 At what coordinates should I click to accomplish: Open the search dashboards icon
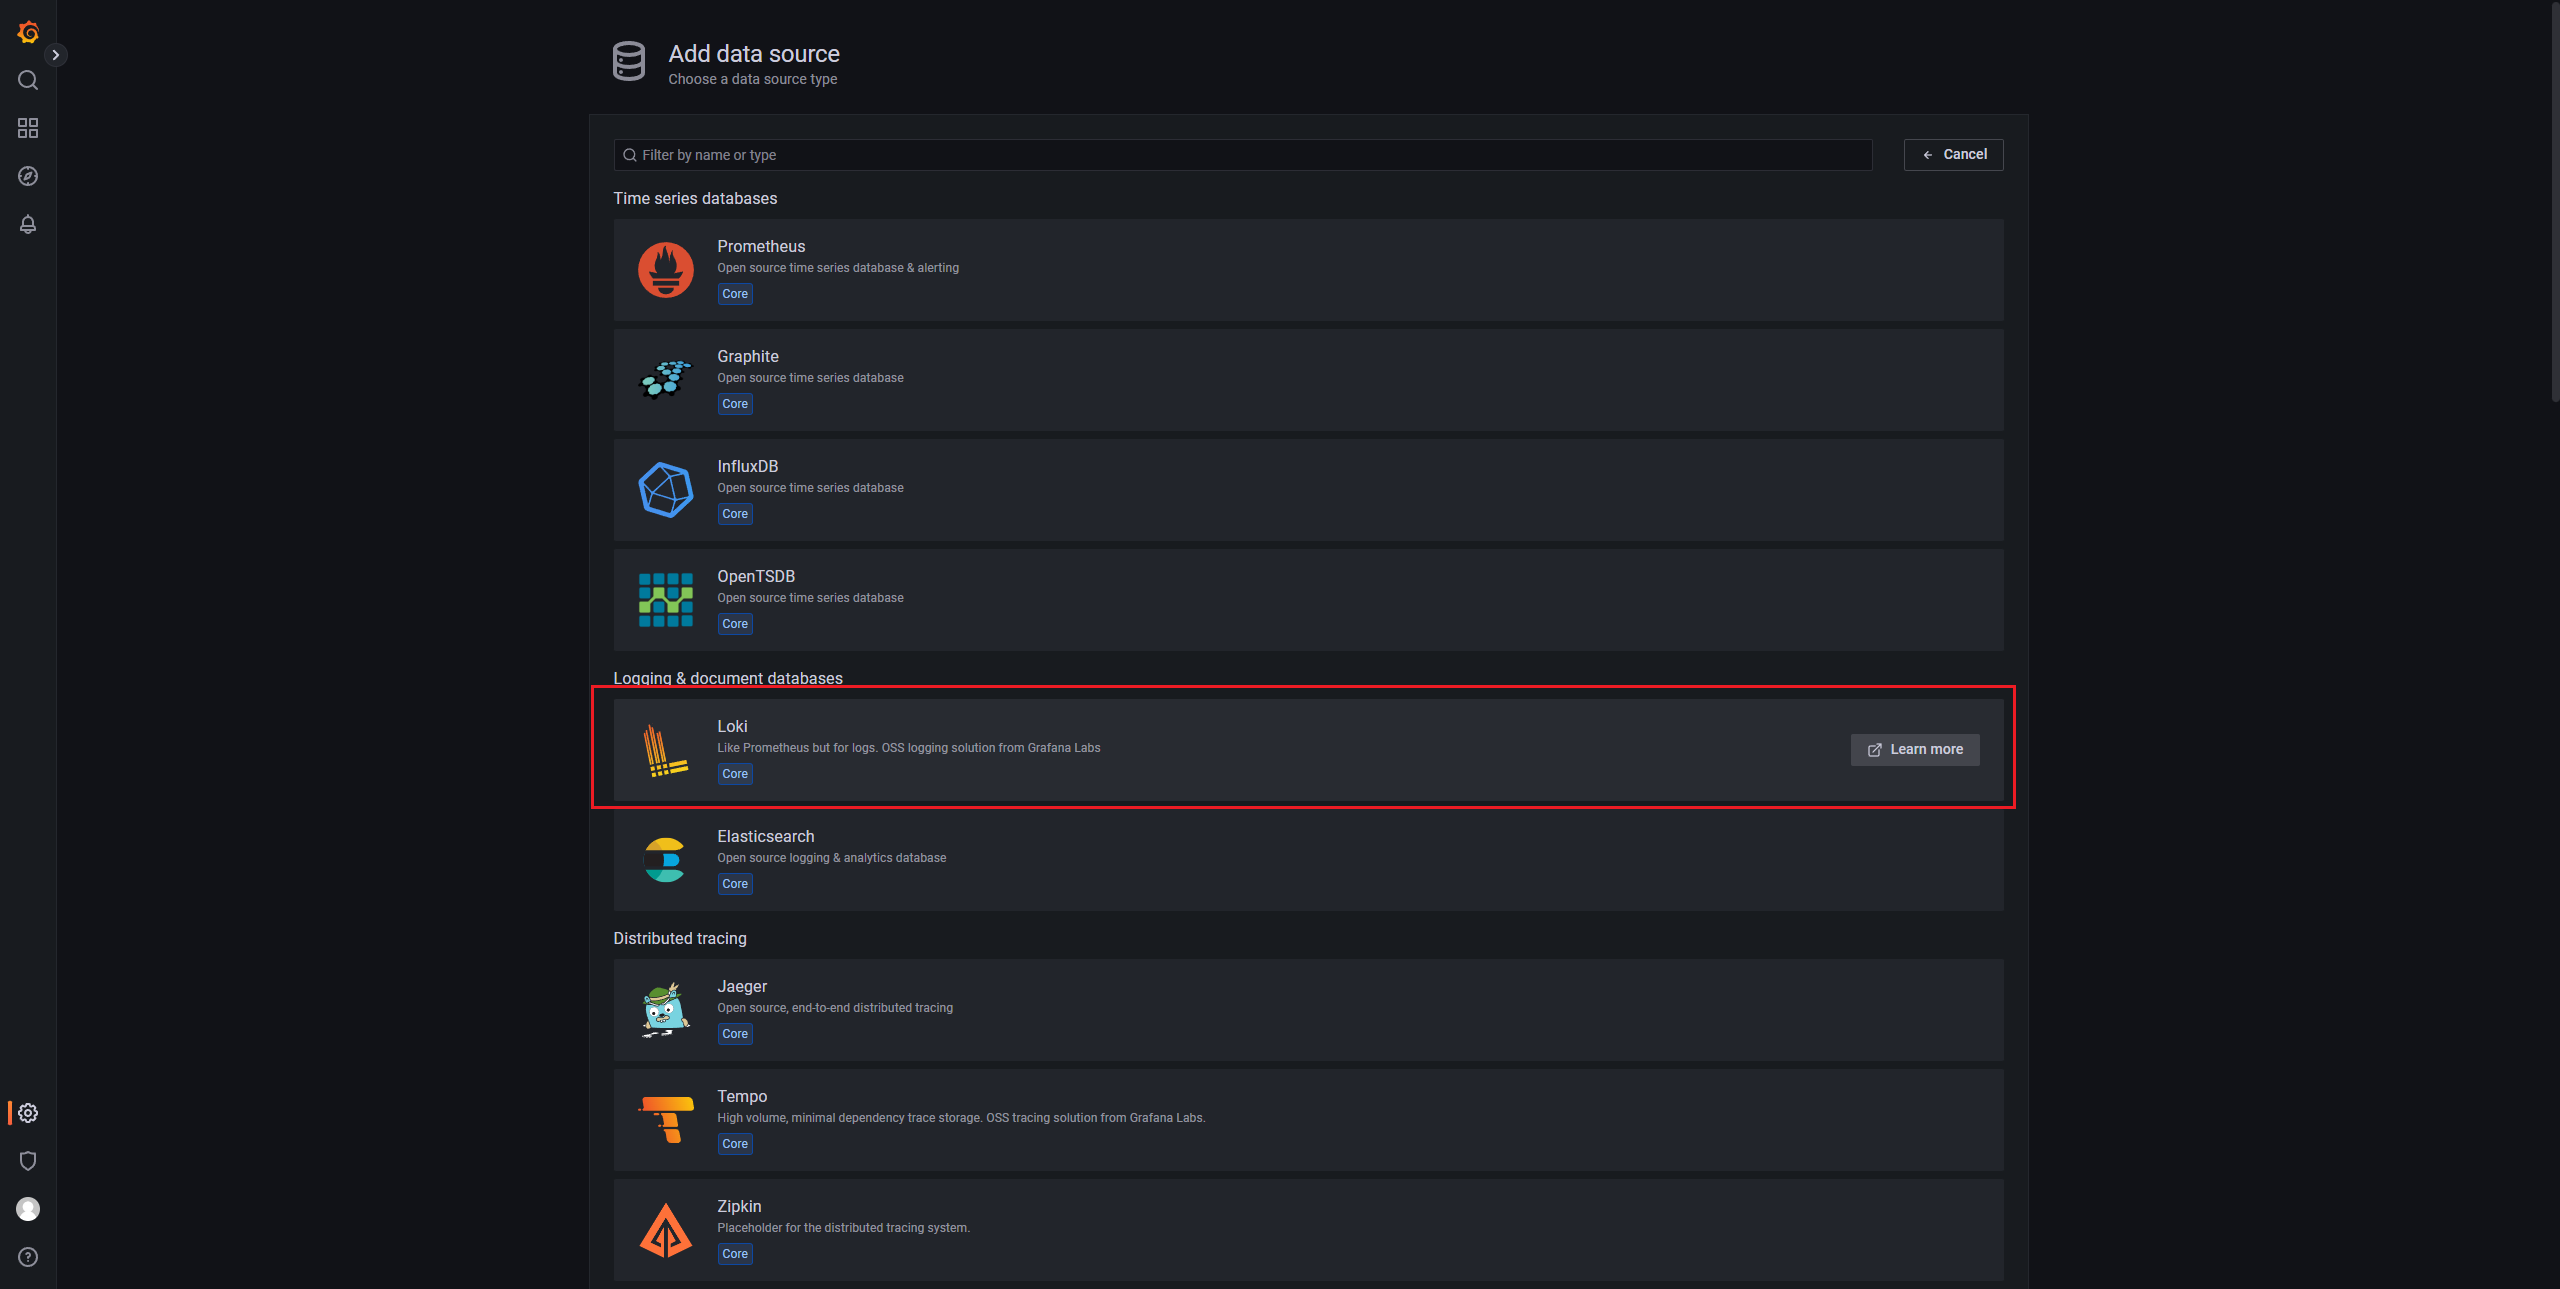(28, 80)
